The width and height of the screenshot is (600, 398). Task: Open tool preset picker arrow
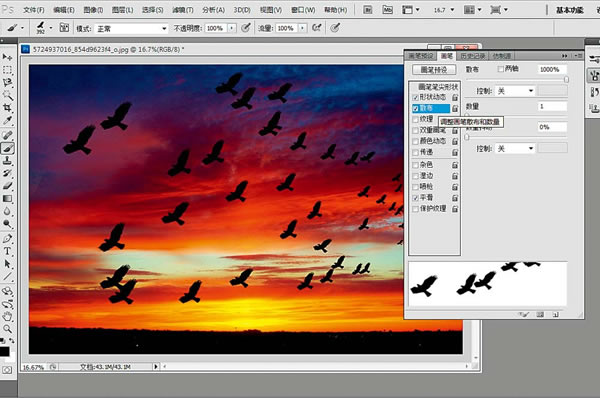coord(22,28)
